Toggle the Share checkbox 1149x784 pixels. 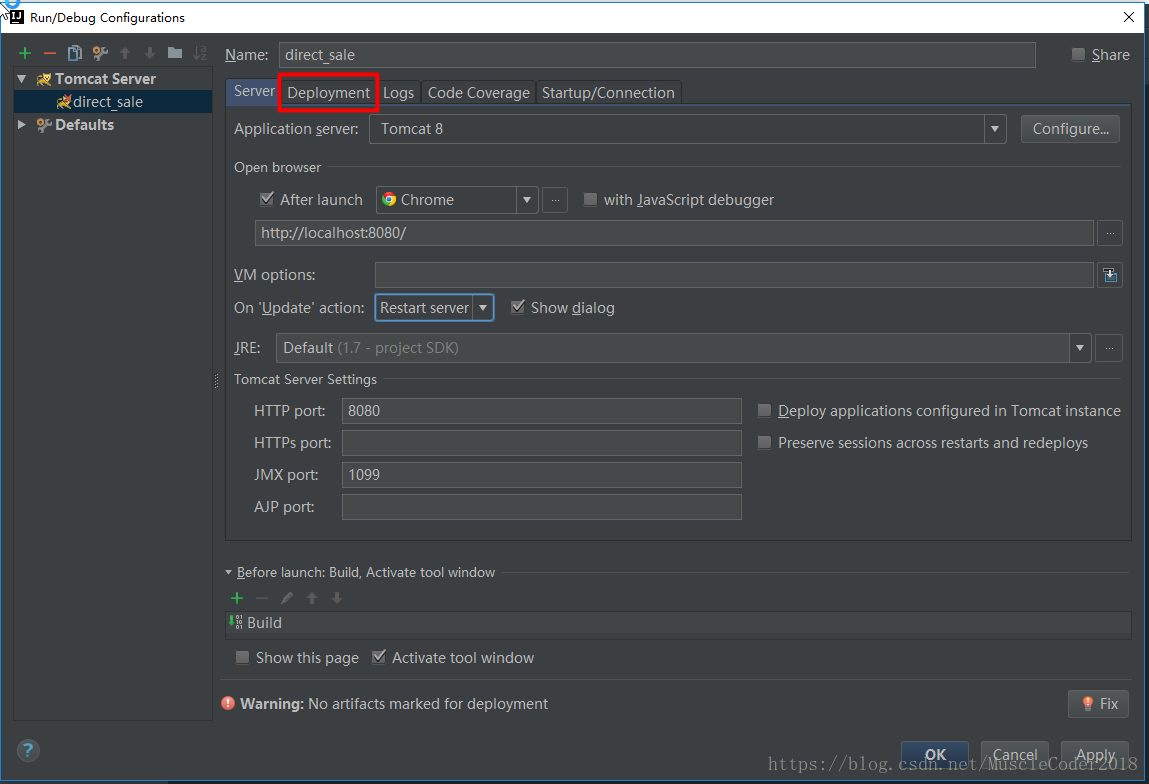(1078, 54)
